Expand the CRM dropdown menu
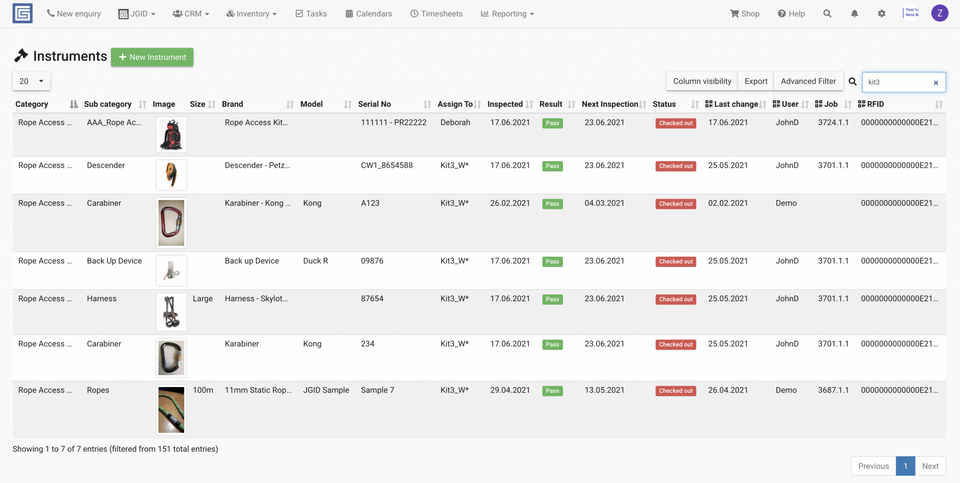 pyautogui.click(x=190, y=14)
